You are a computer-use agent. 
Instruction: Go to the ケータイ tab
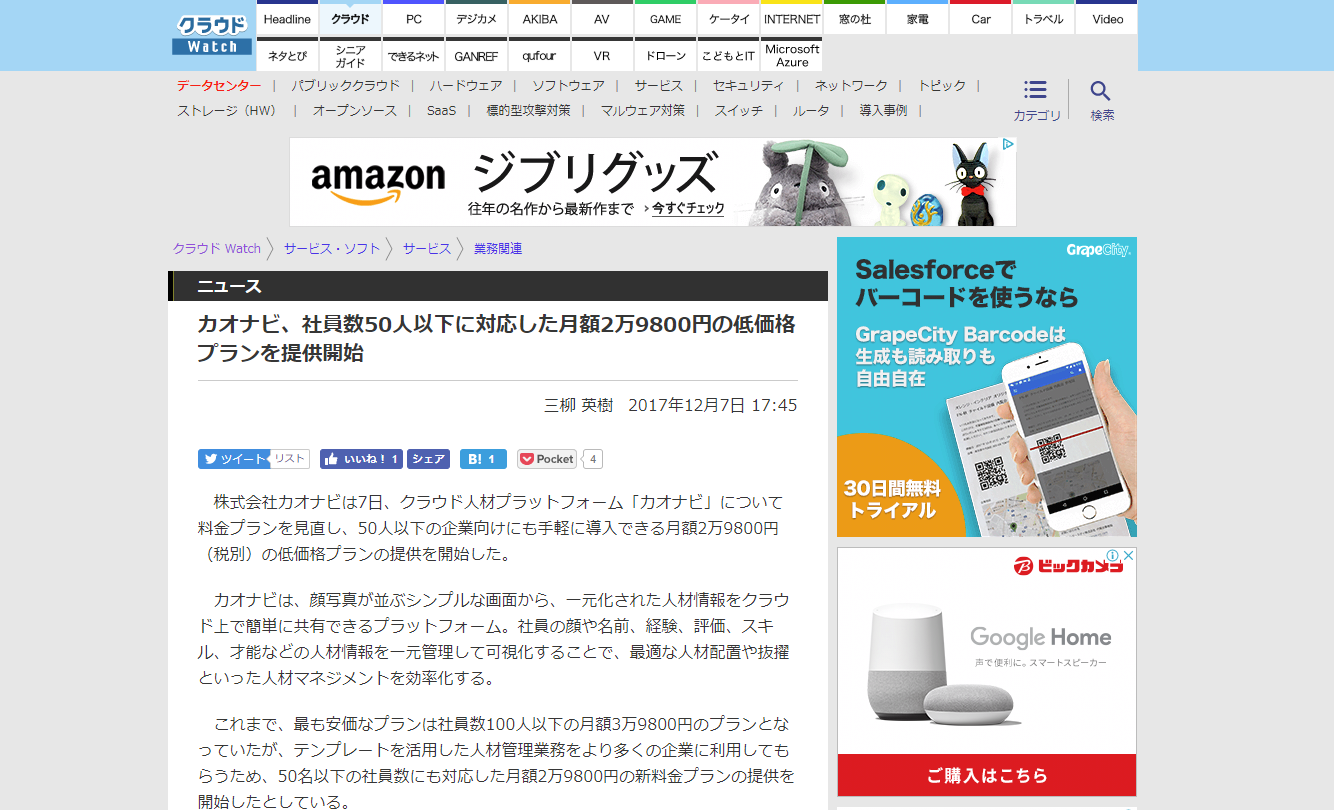728,19
